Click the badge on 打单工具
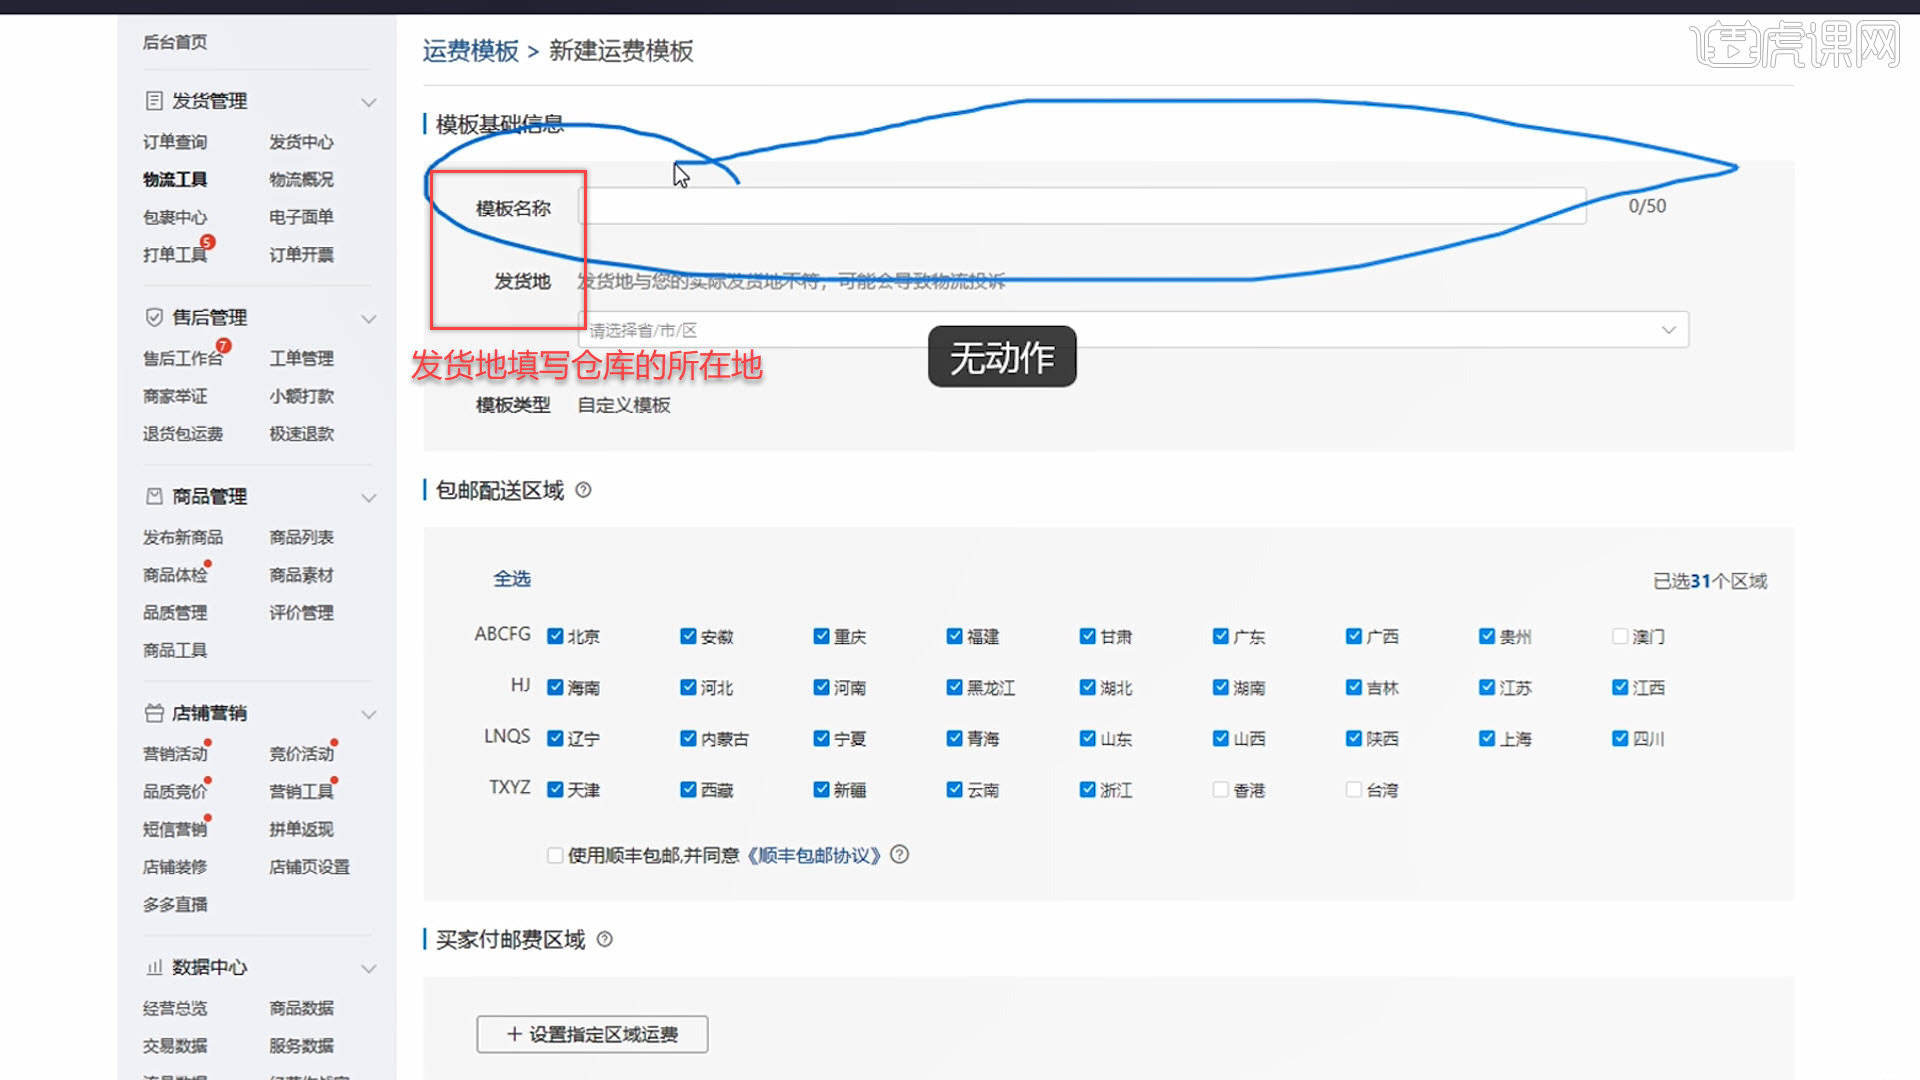 point(207,242)
